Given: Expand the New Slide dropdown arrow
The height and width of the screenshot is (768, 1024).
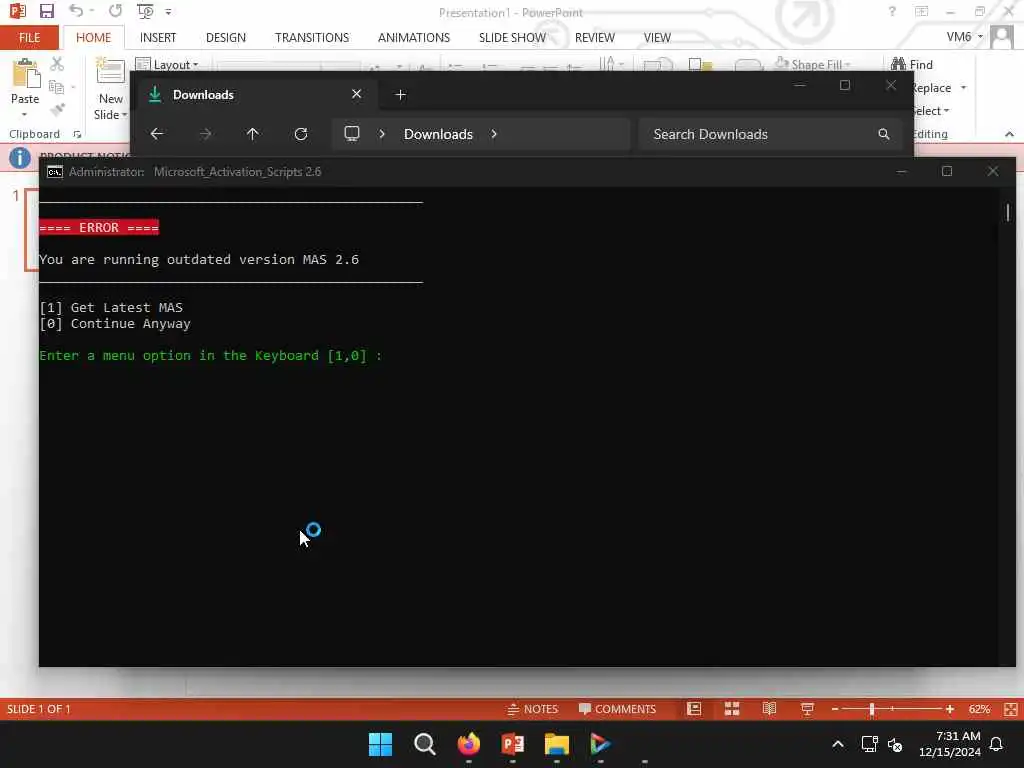Looking at the screenshot, I should pyautogui.click(x=125, y=115).
